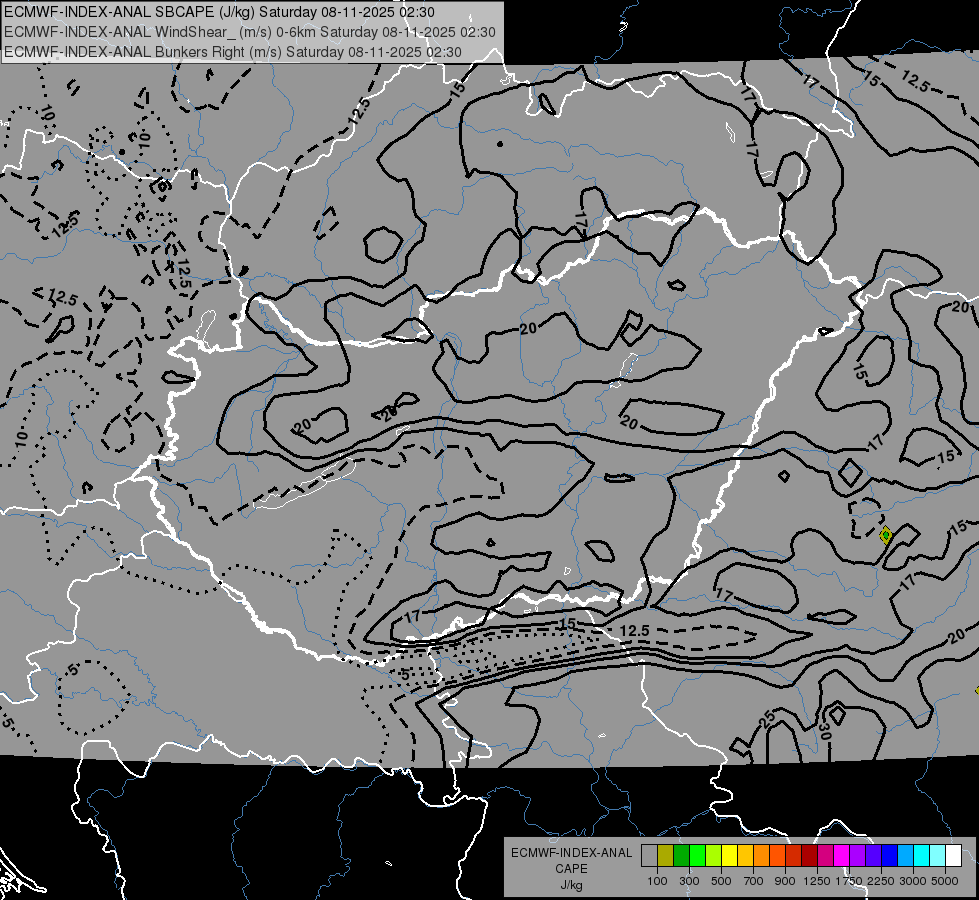Click the pure yellow legend swatch

729,856
